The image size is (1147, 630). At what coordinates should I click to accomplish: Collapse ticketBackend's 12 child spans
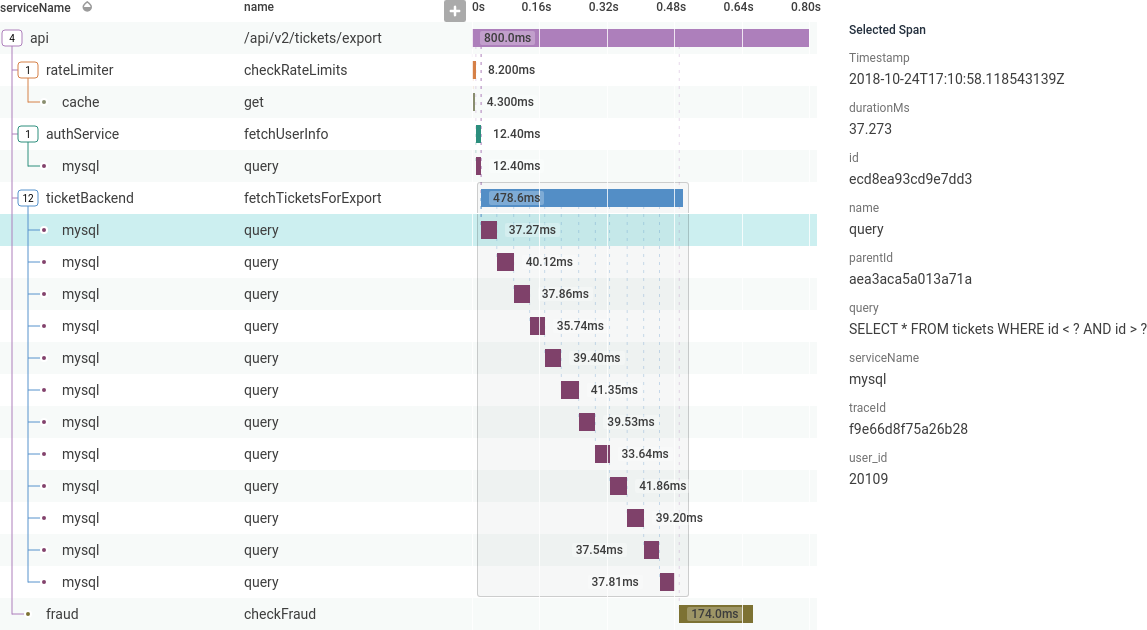coord(27,198)
